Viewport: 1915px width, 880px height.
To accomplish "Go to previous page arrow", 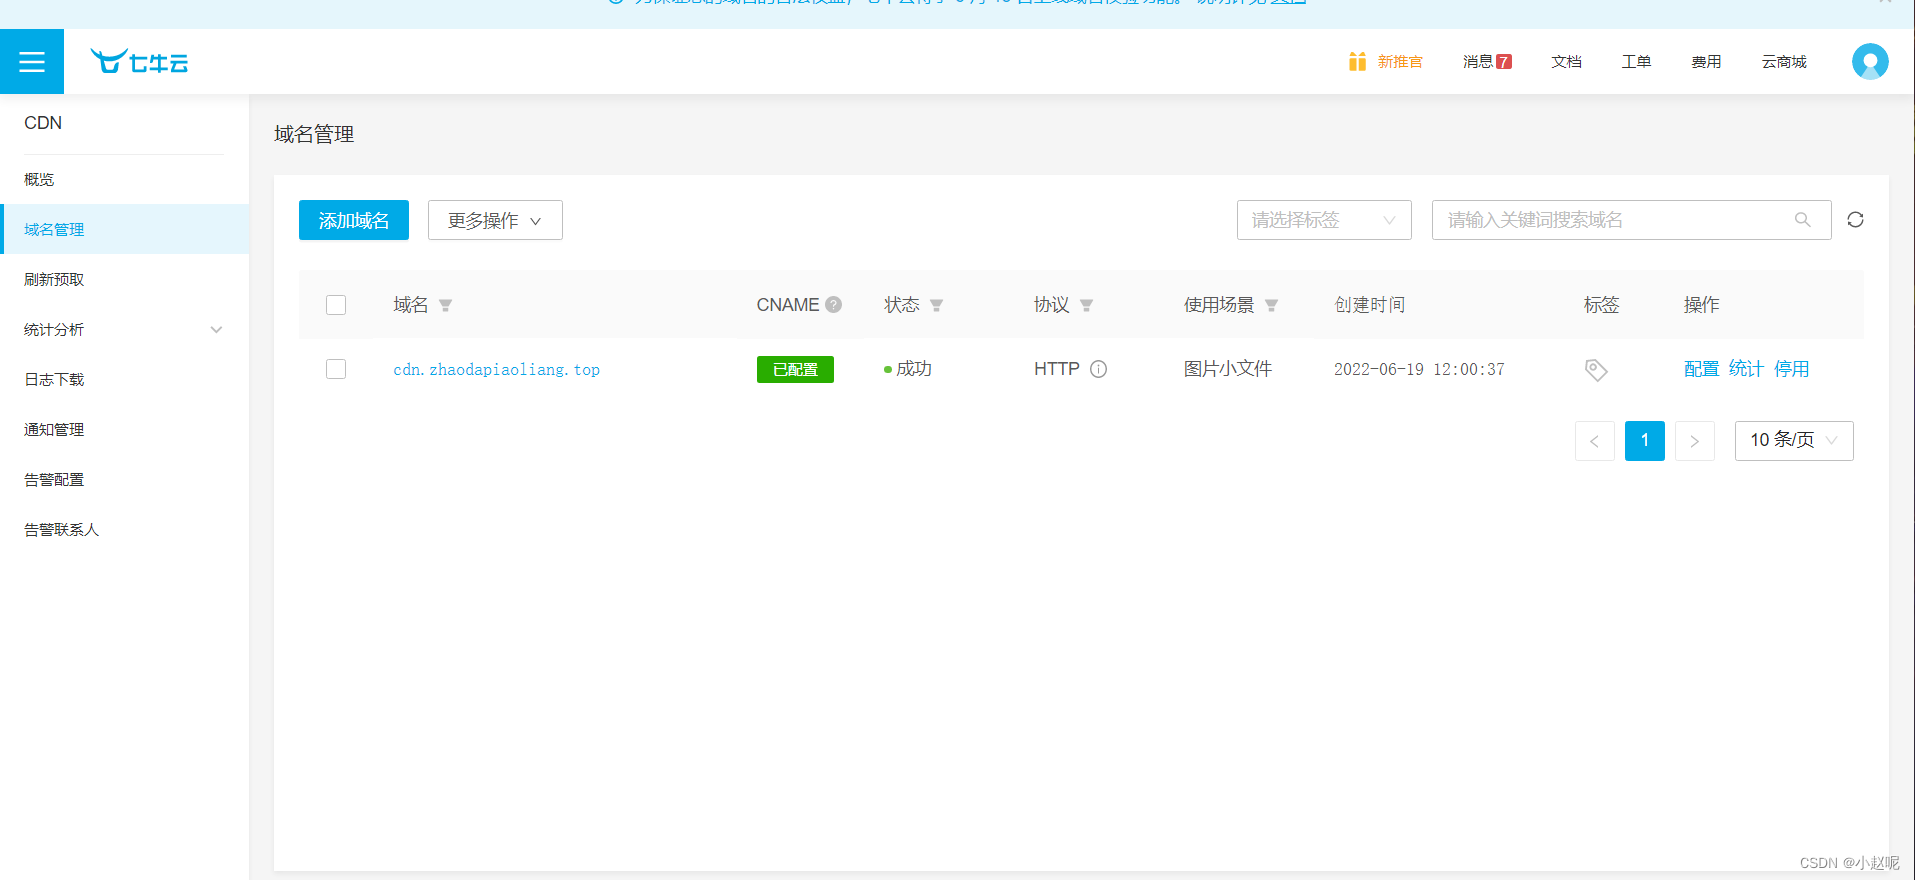I will point(1595,441).
